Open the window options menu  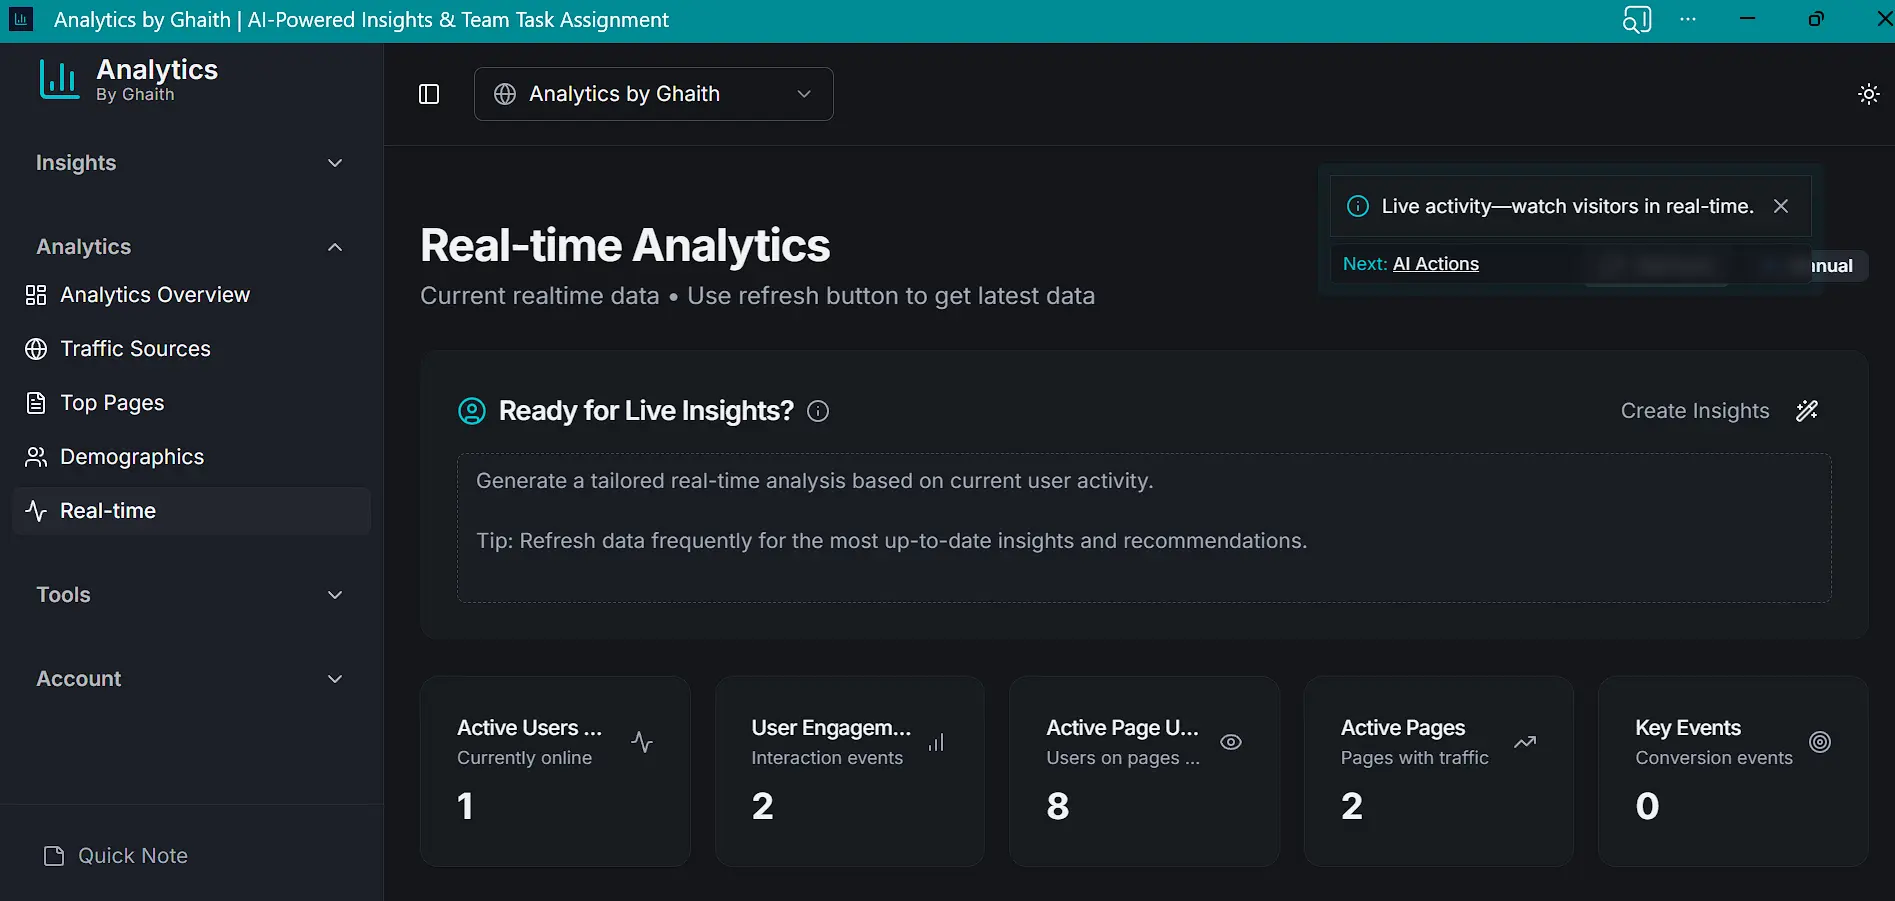click(x=1688, y=19)
